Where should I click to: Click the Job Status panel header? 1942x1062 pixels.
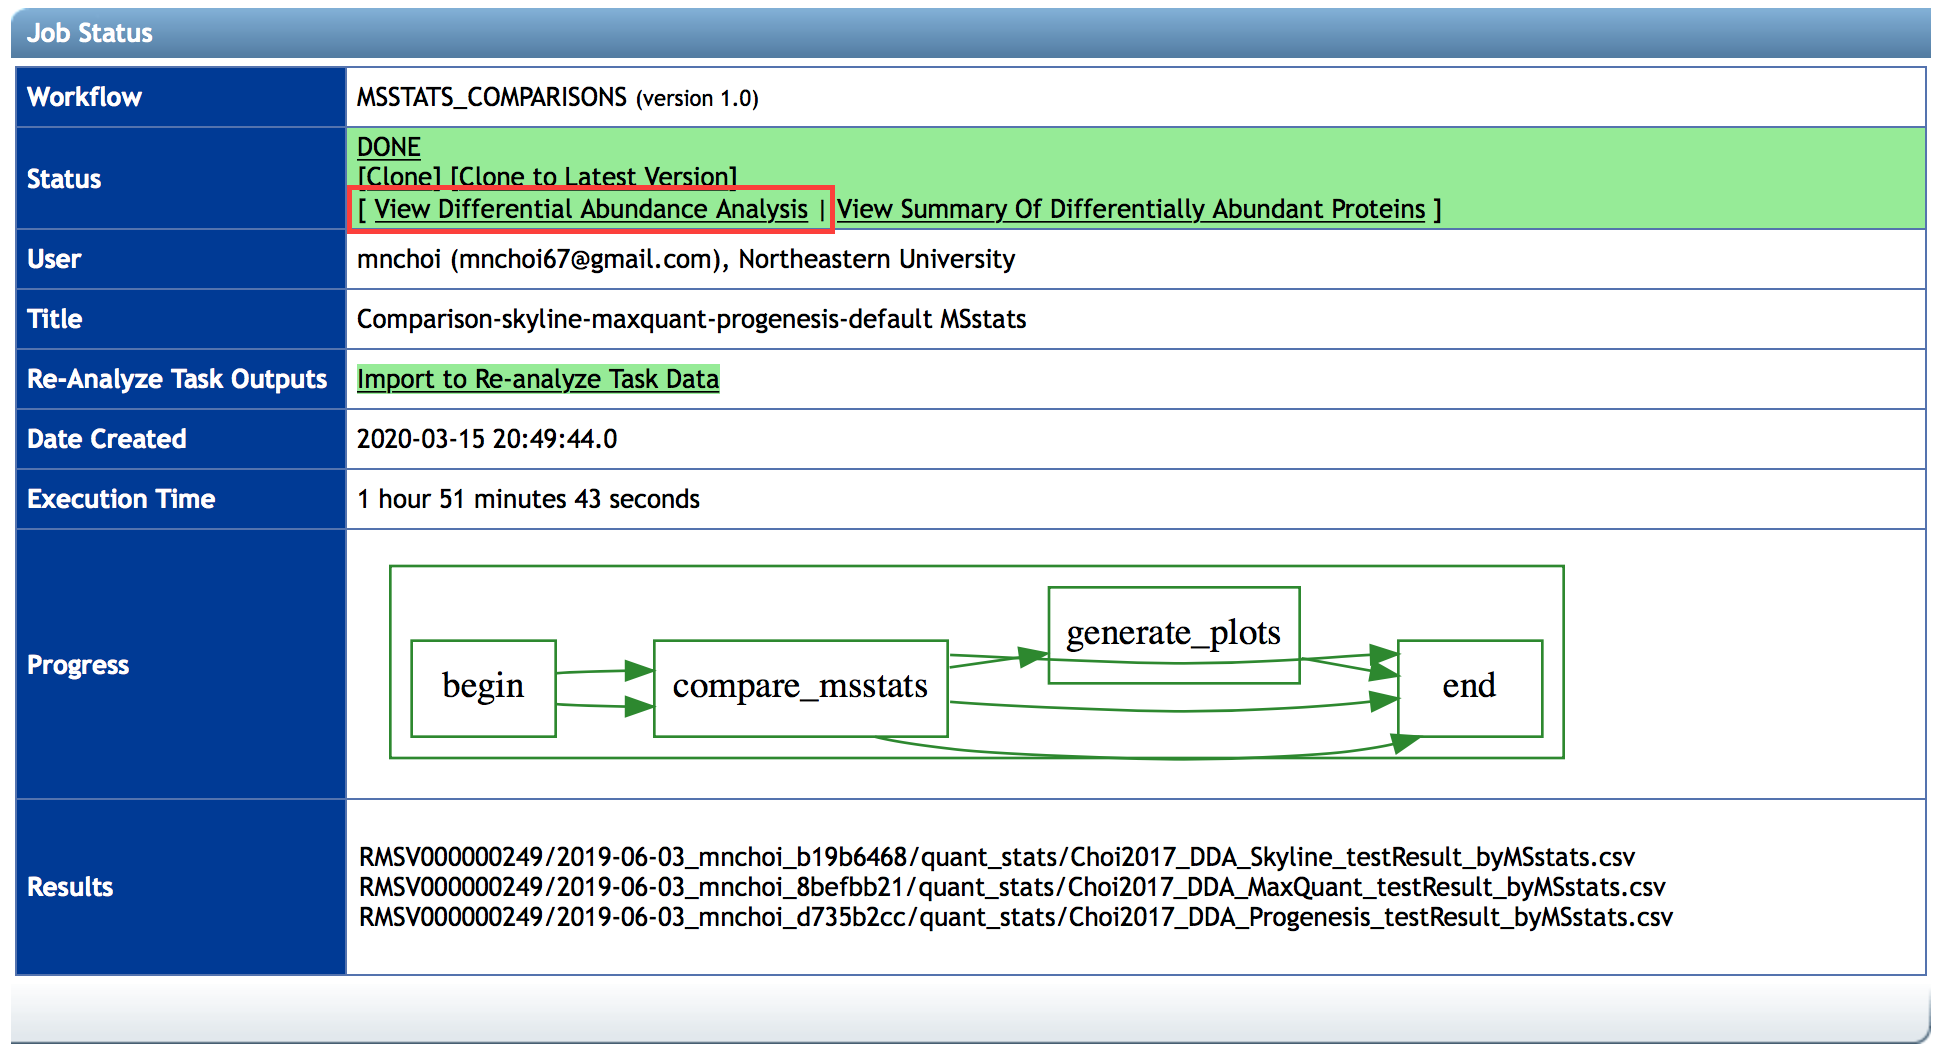pyautogui.click(x=90, y=33)
